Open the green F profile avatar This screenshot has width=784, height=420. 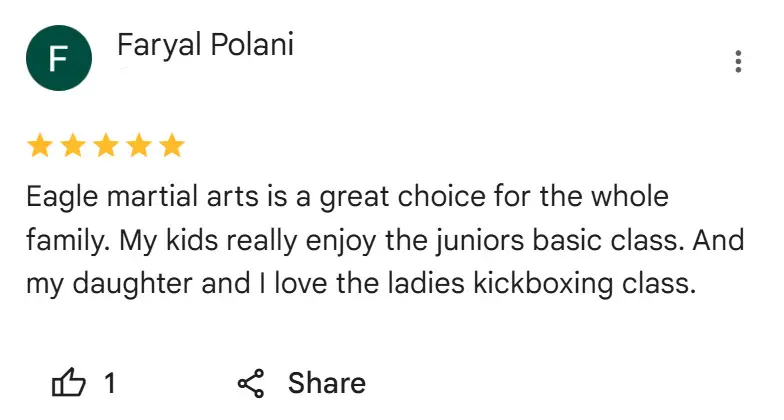pos(59,58)
